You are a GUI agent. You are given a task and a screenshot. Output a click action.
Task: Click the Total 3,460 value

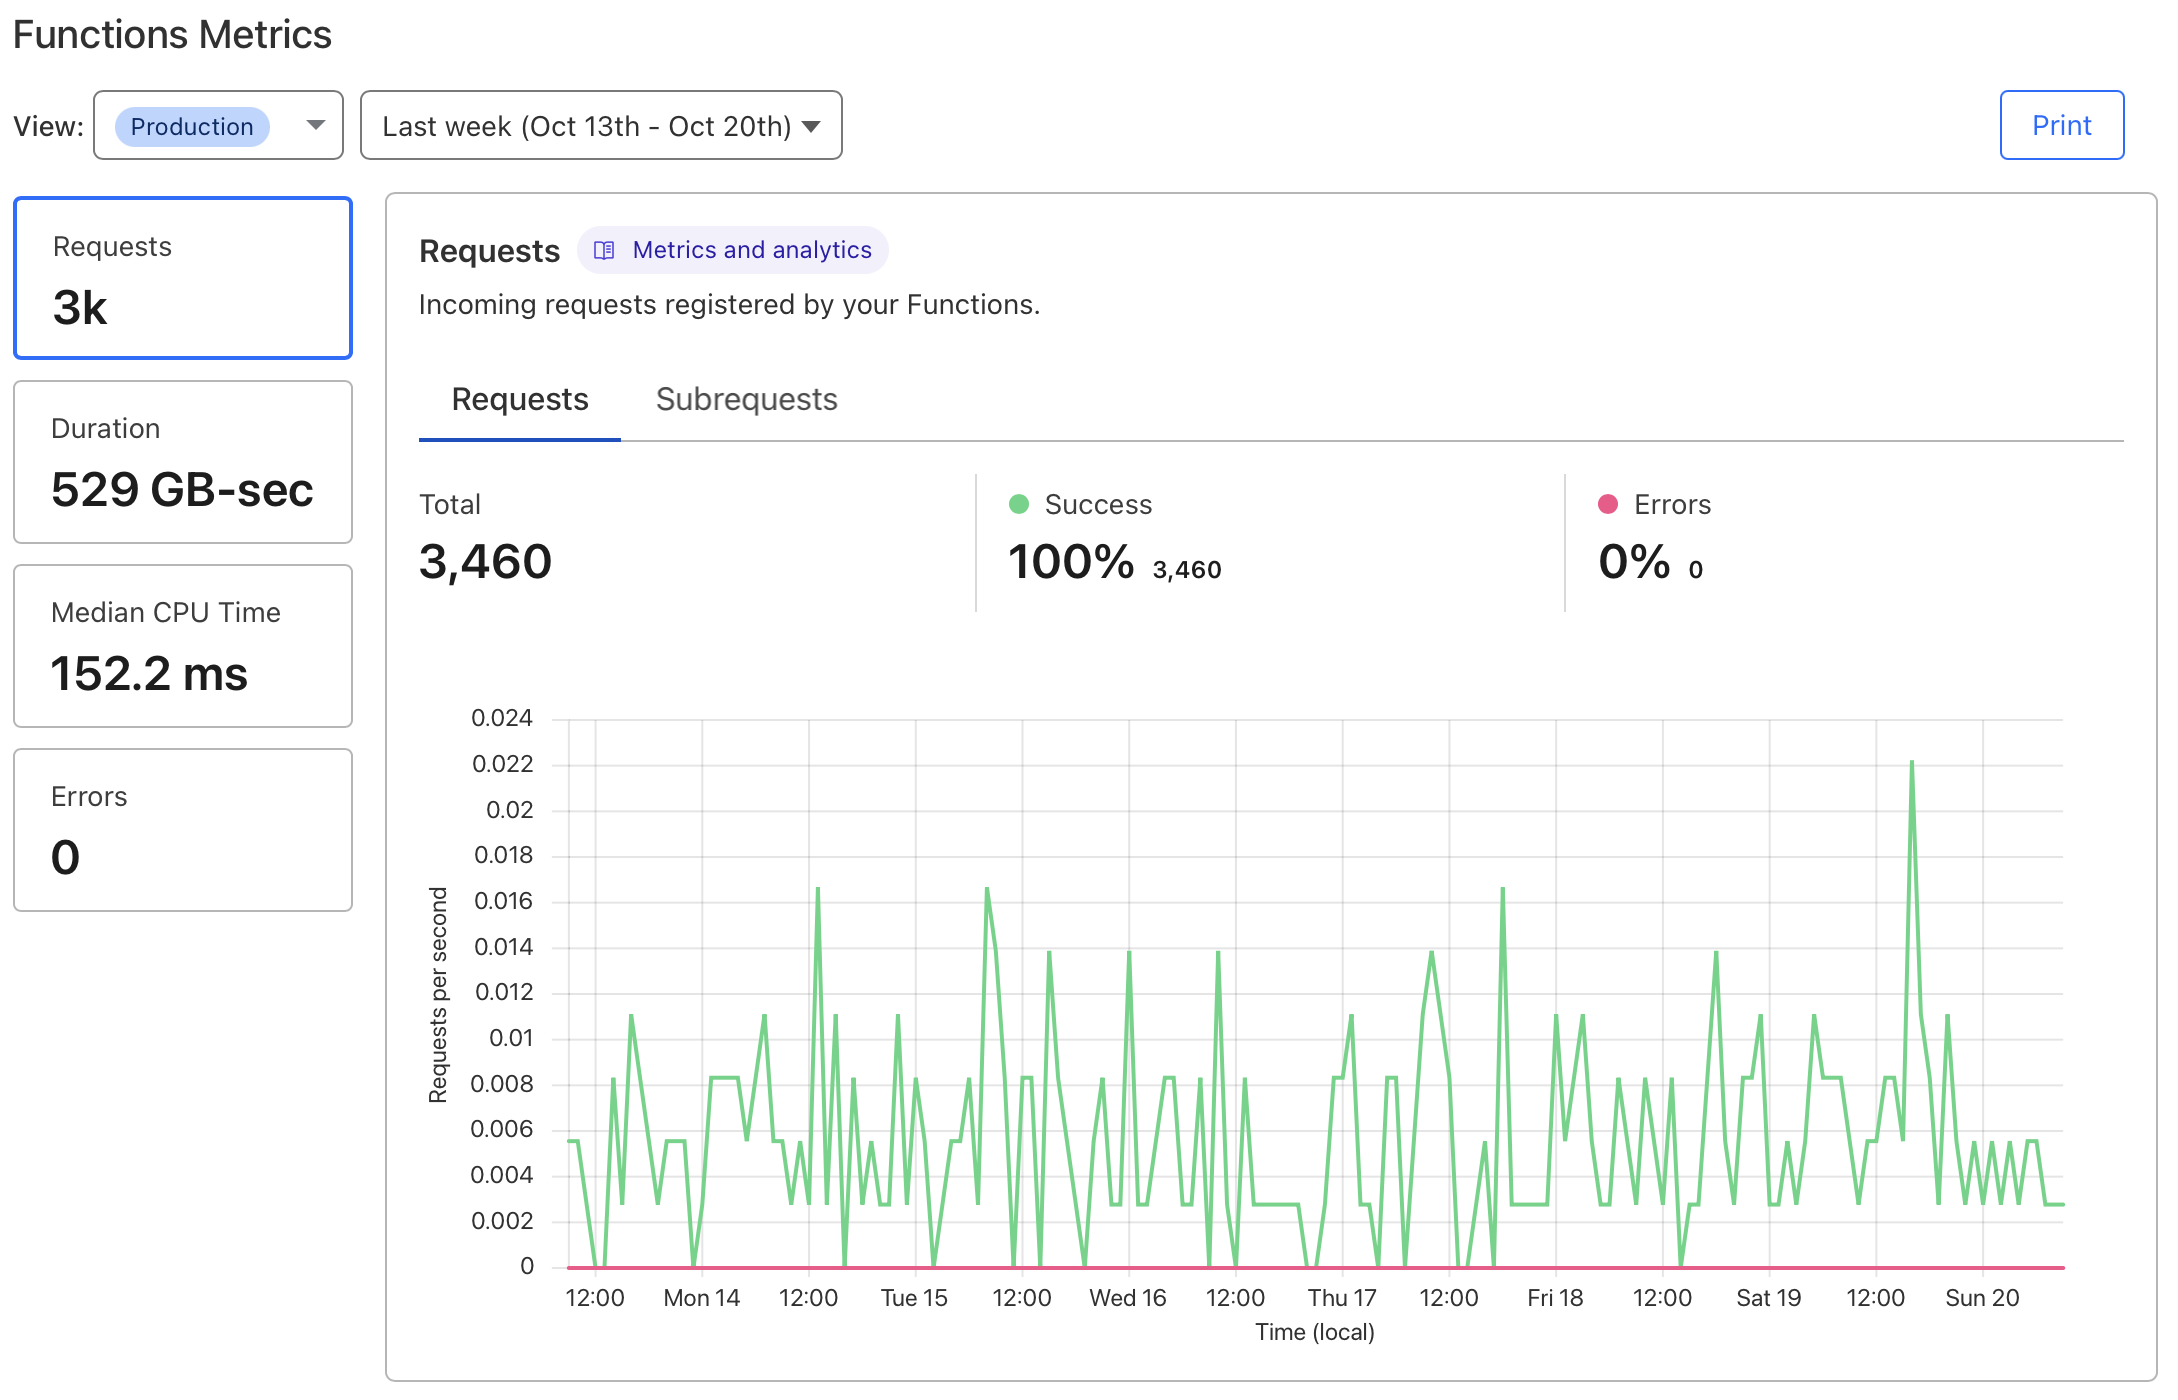485,561
